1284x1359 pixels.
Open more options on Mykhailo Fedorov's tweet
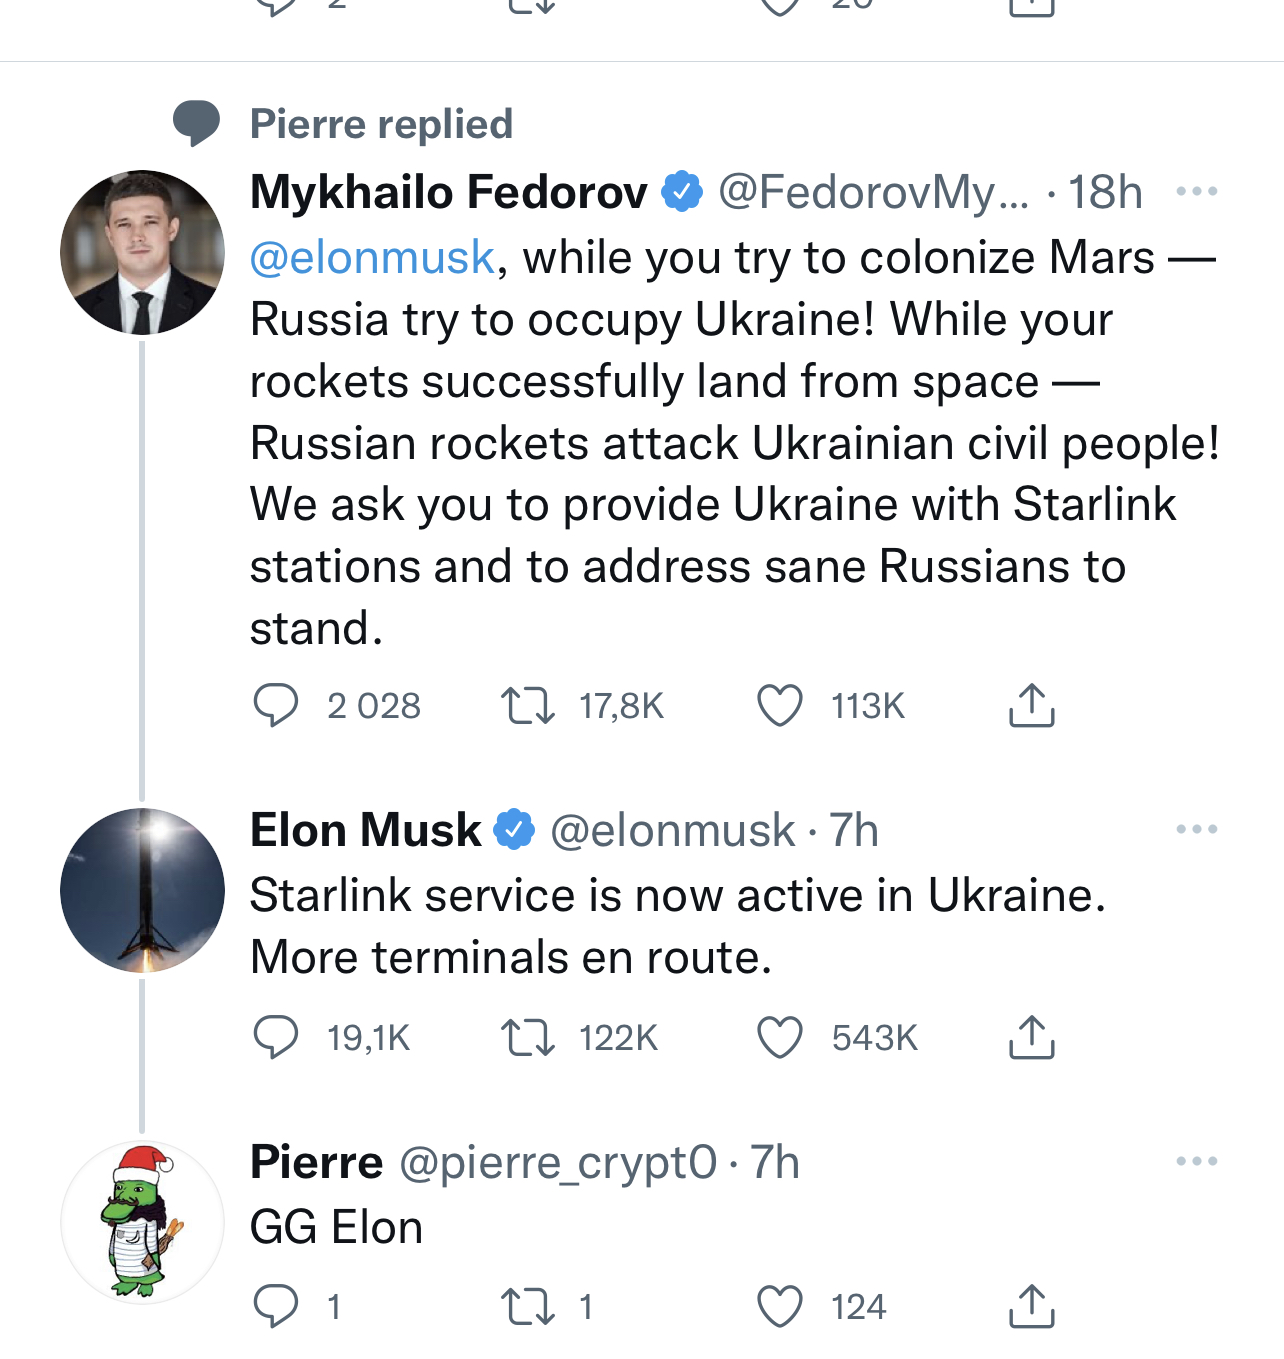1197,191
